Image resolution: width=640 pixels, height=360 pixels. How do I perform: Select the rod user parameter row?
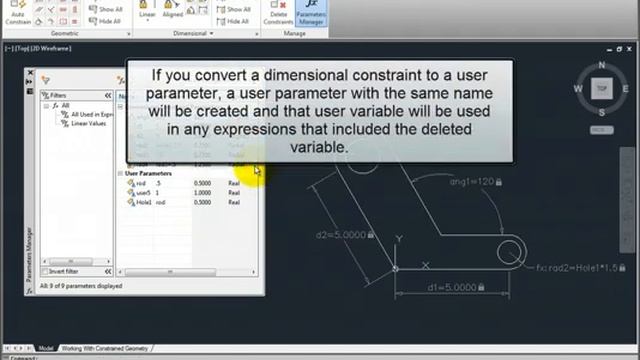tap(187, 183)
